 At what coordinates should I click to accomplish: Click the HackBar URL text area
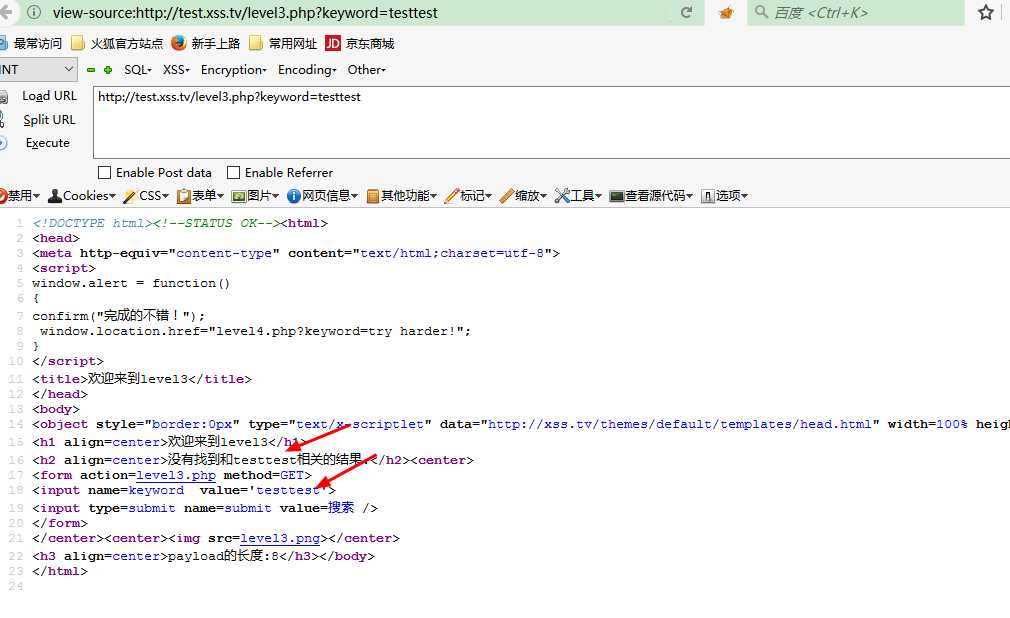point(551,122)
